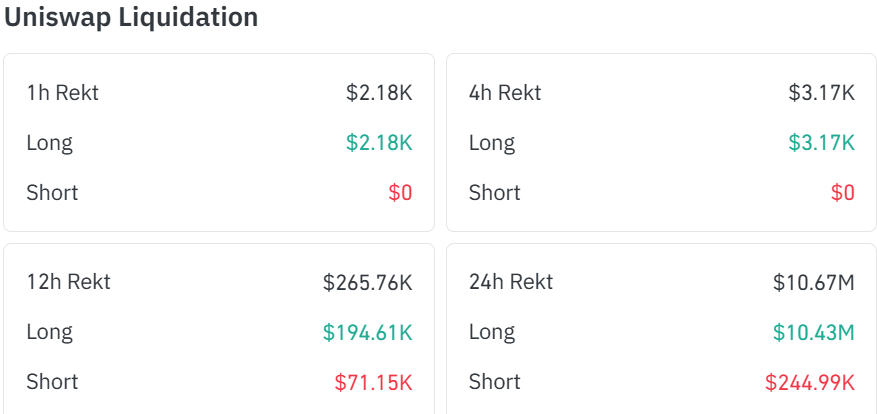
Task: Click the 24h Long value $10.43M
Action: tap(814, 332)
